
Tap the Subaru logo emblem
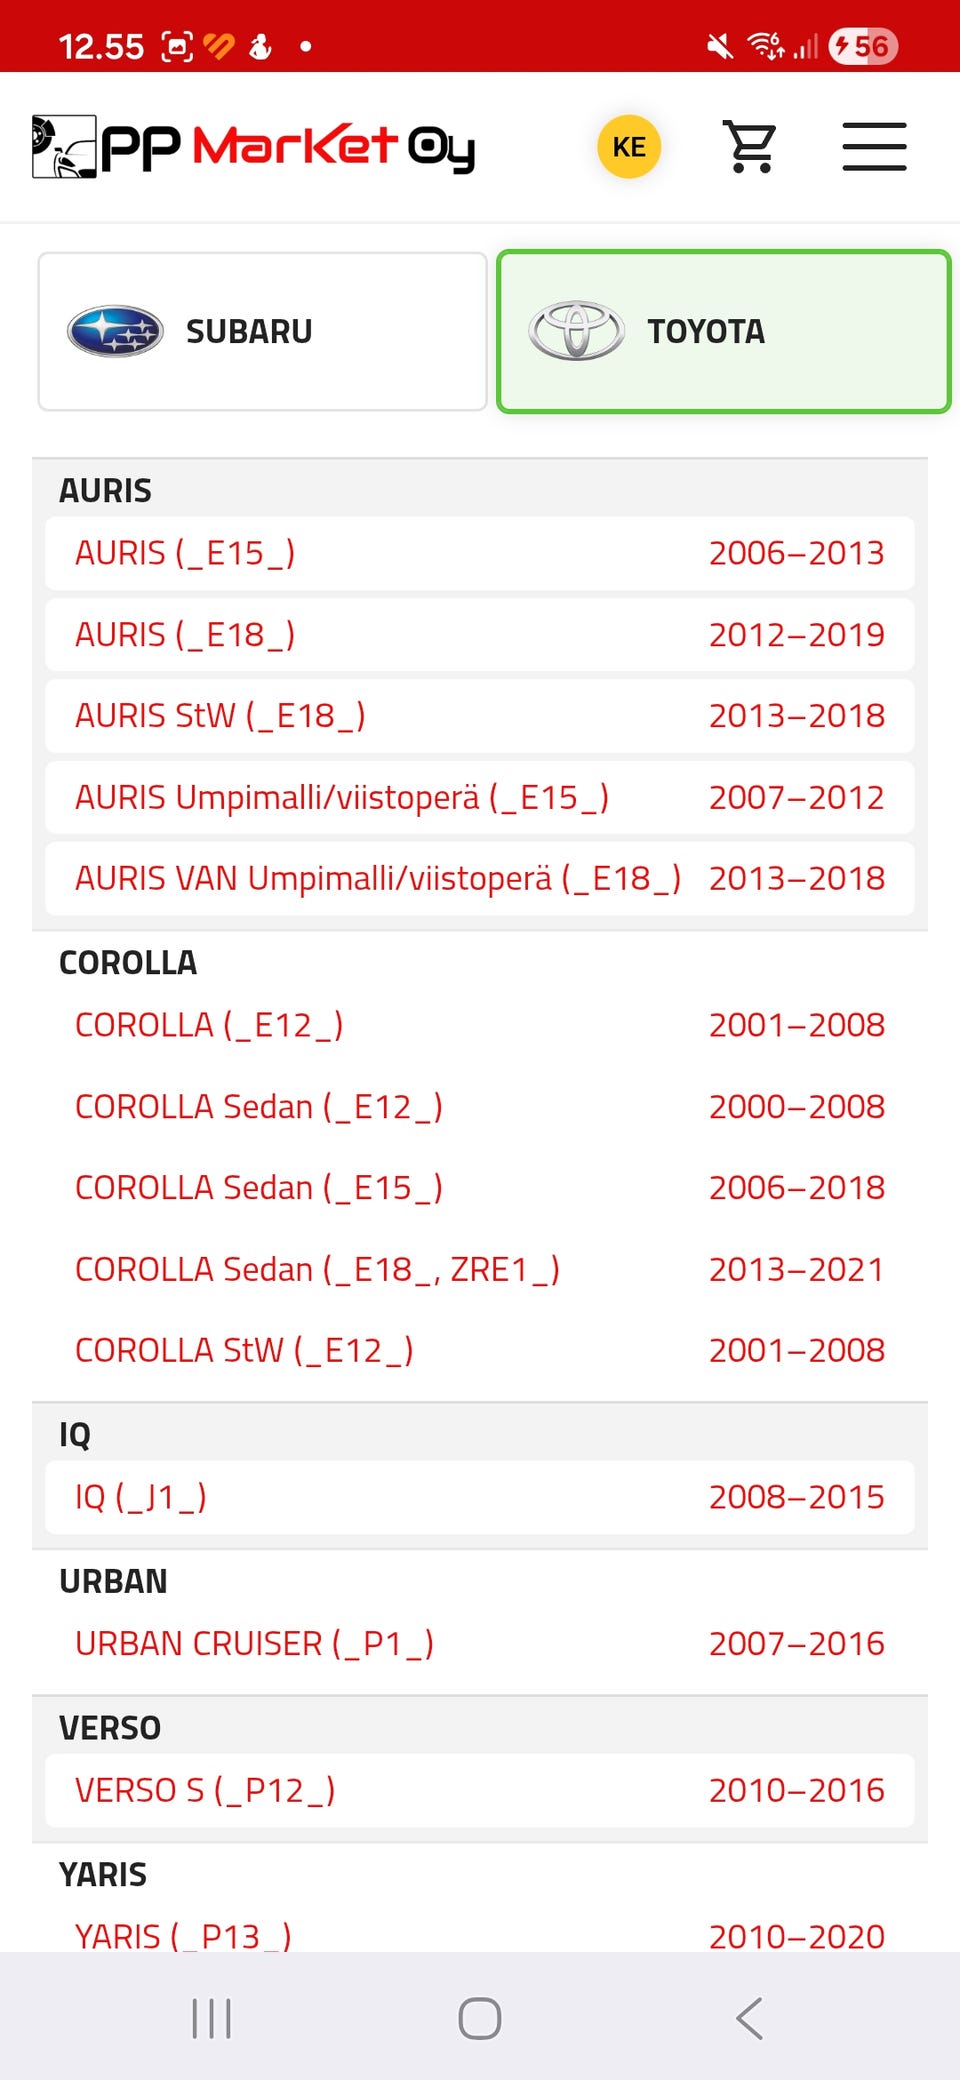point(115,331)
